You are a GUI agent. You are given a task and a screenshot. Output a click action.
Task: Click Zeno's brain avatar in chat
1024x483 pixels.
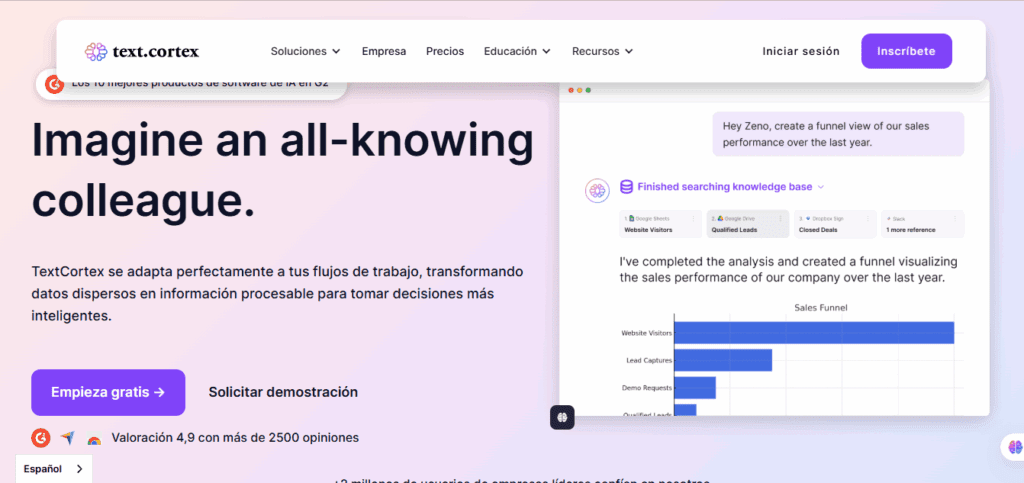click(x=597, y=191)
